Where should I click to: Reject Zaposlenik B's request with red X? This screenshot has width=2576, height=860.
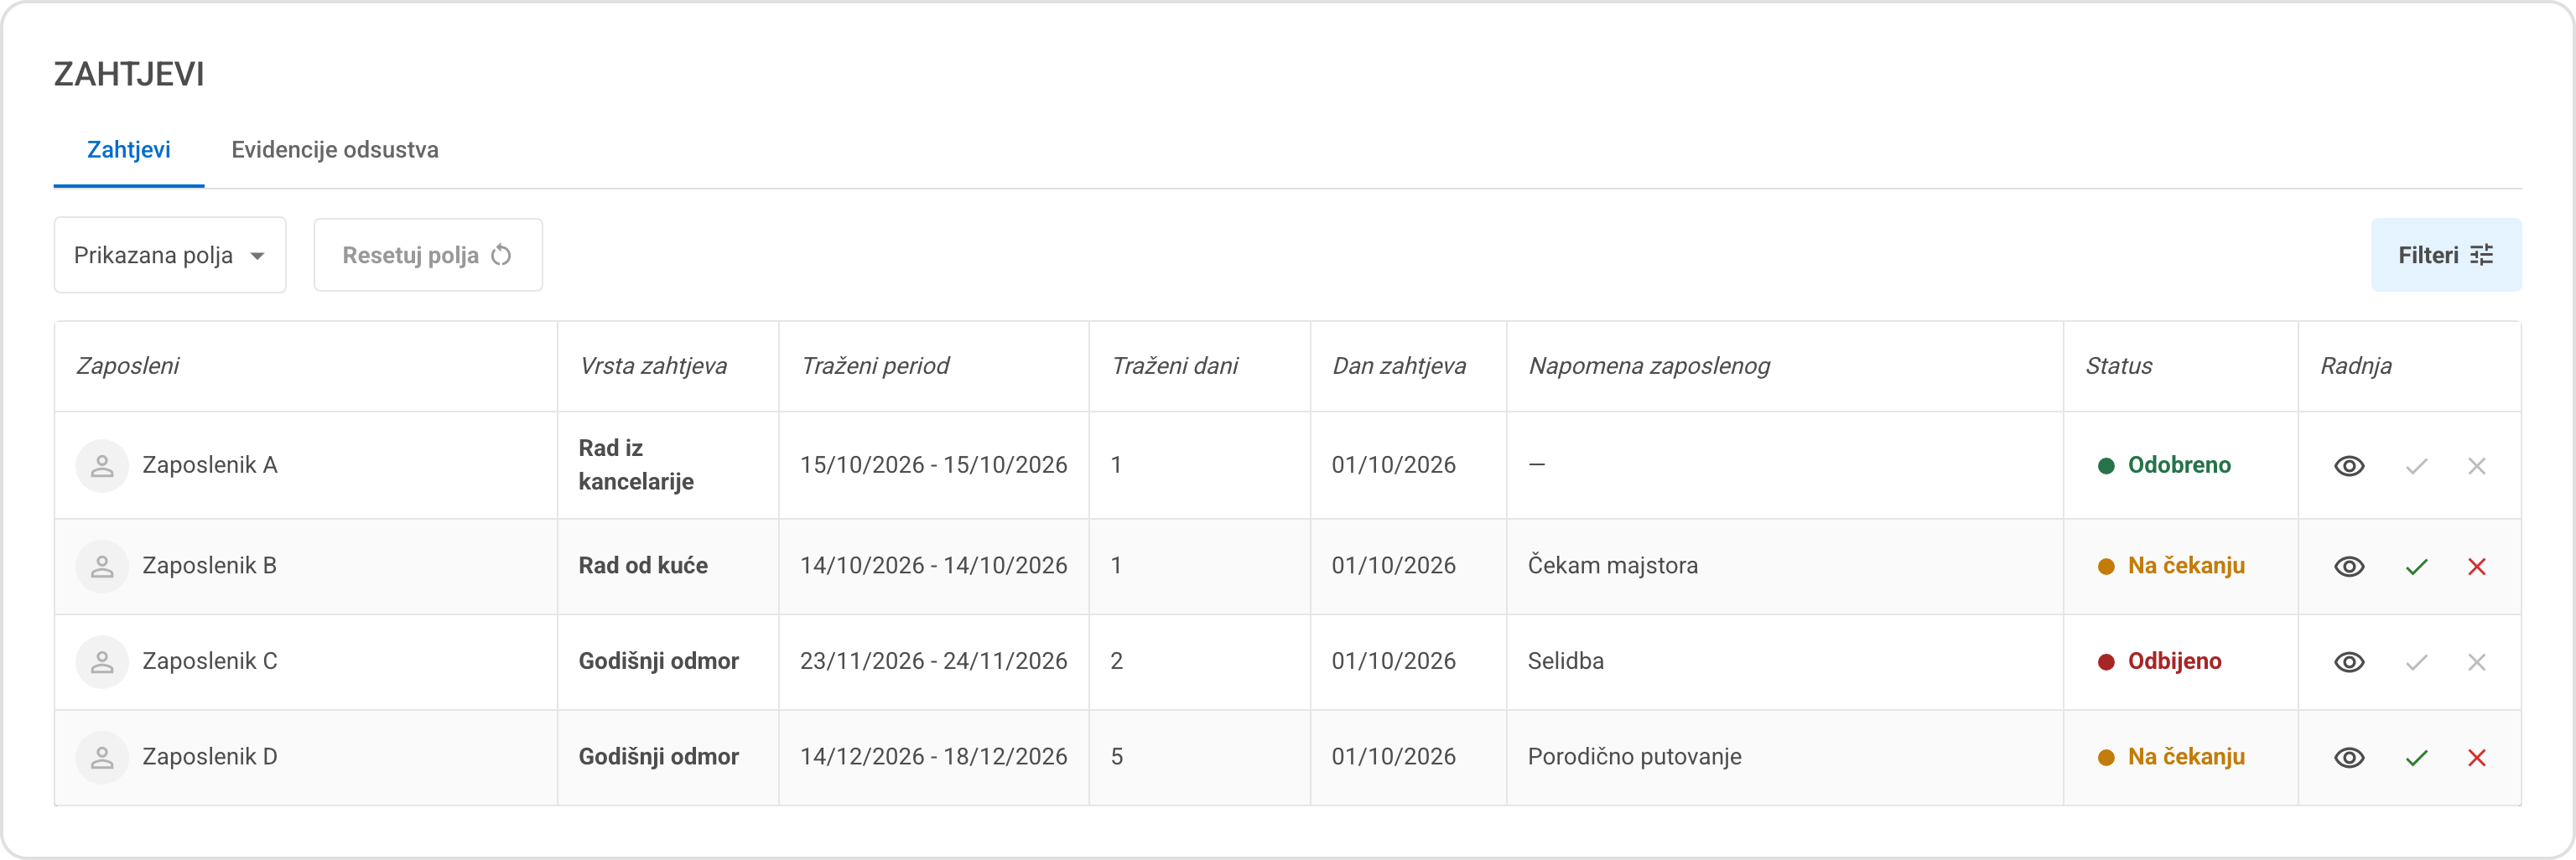[x=2477, y=567]
